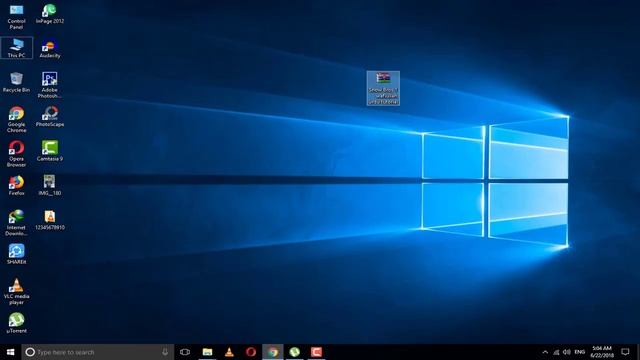The image size is (640, 360).
Task: Select the Internet Download Manager shortcut
Action: [16, 222]
